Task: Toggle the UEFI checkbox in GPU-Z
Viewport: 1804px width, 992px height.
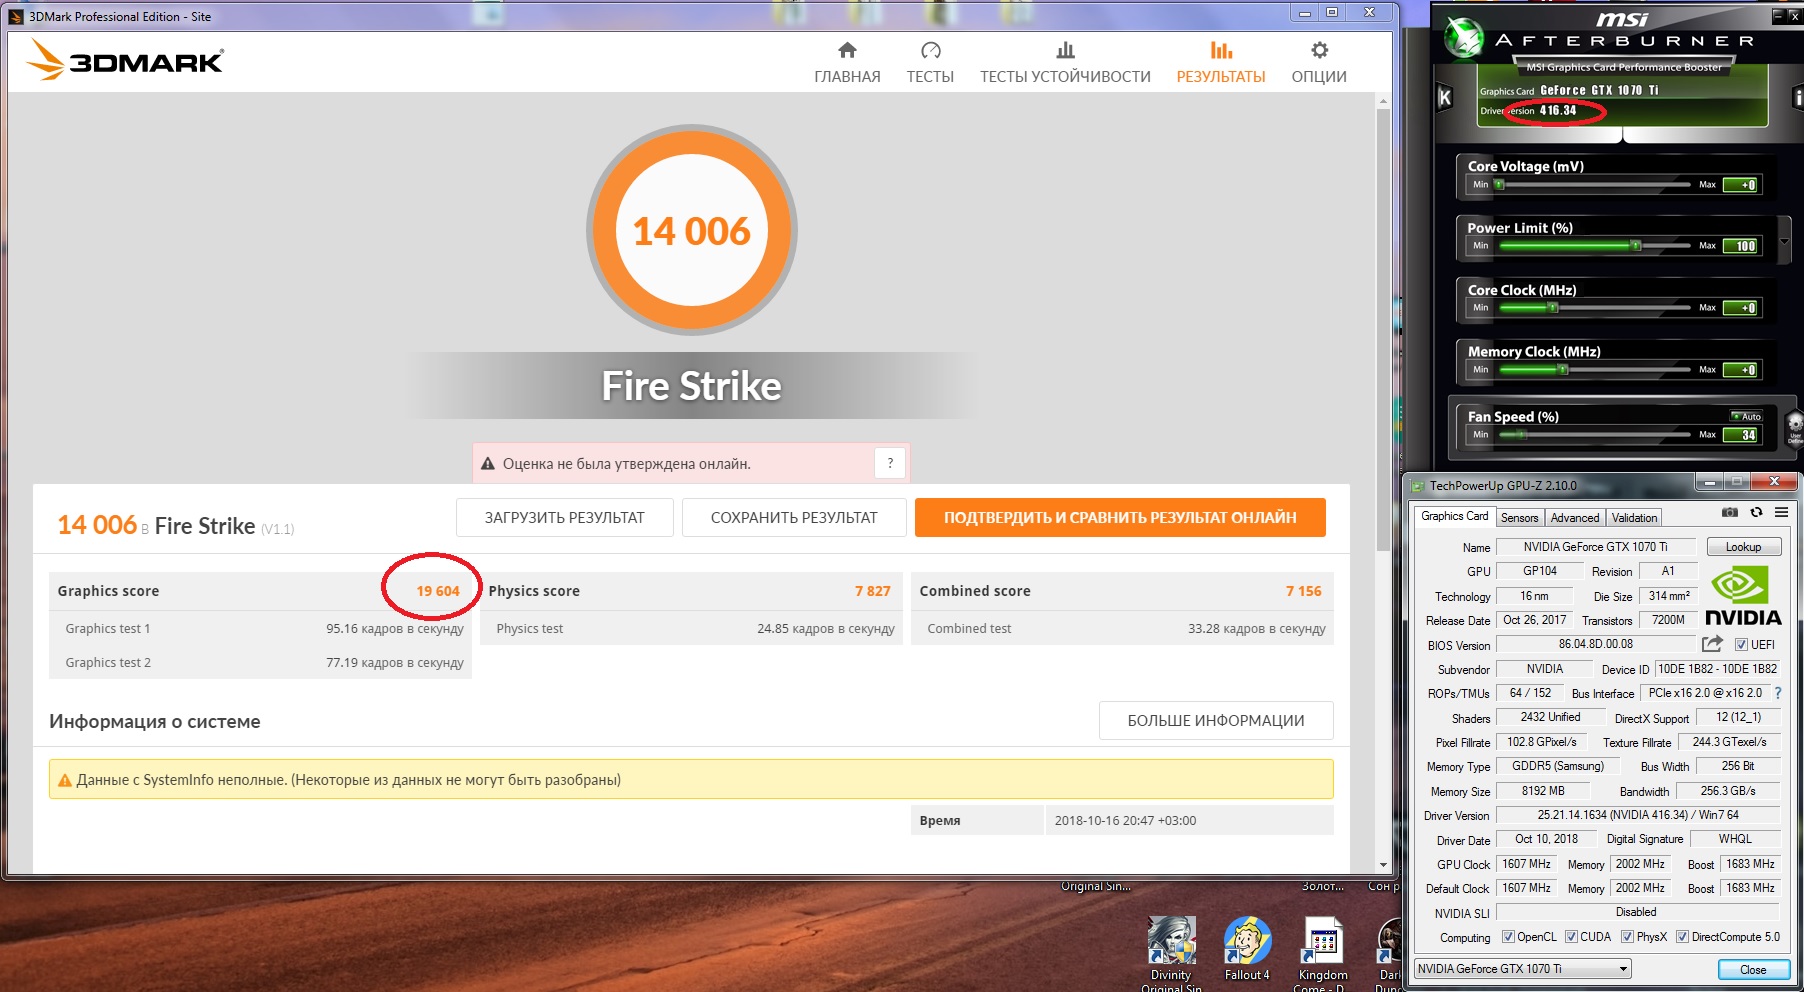Action: [1741, 645]
